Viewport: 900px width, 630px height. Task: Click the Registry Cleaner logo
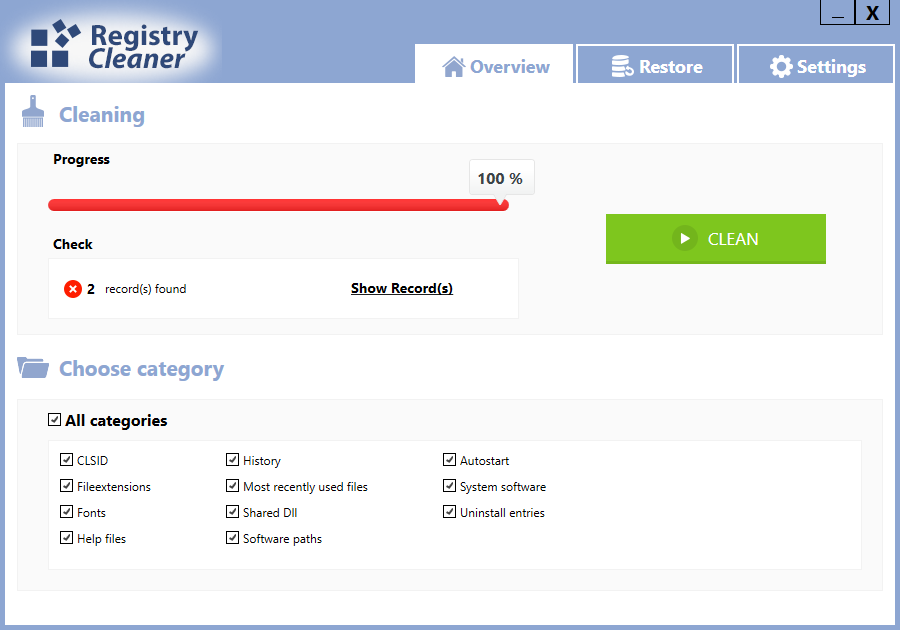tap(114, 46)
